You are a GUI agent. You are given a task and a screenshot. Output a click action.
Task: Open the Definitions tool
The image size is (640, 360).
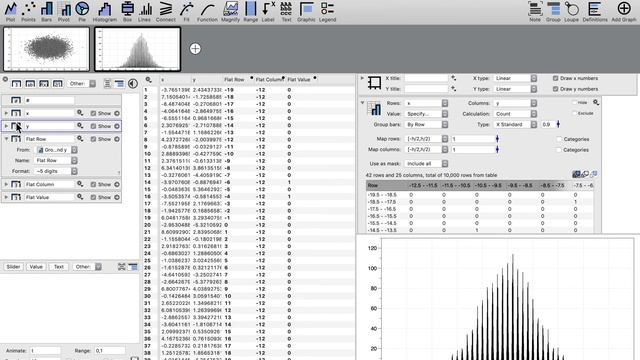595,11
